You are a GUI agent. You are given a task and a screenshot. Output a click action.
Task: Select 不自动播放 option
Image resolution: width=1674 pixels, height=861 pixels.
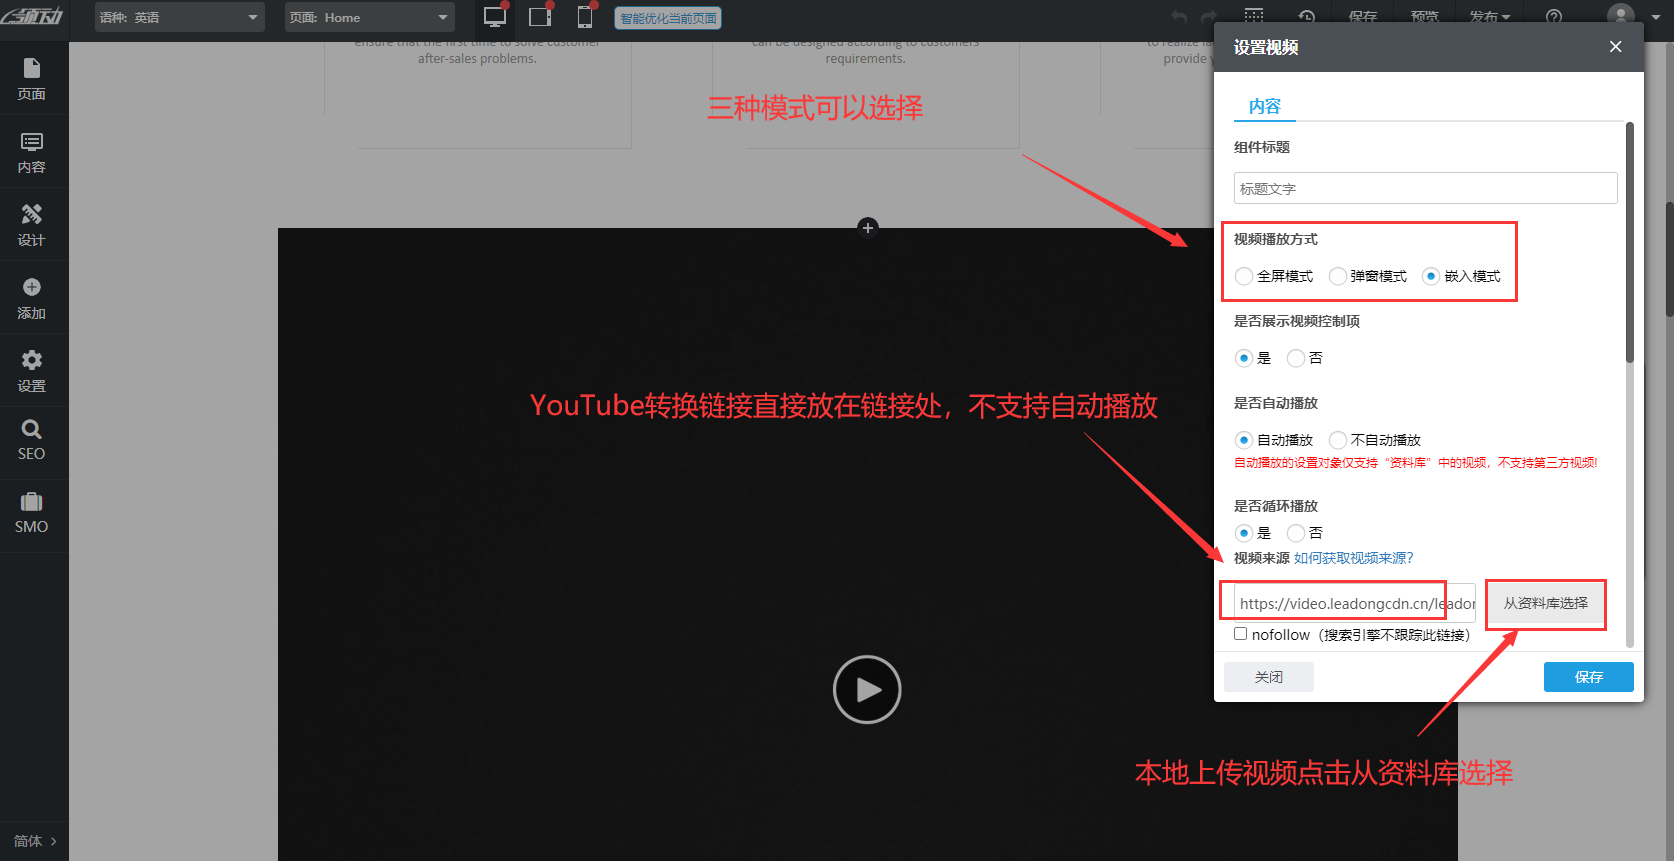1338,440
